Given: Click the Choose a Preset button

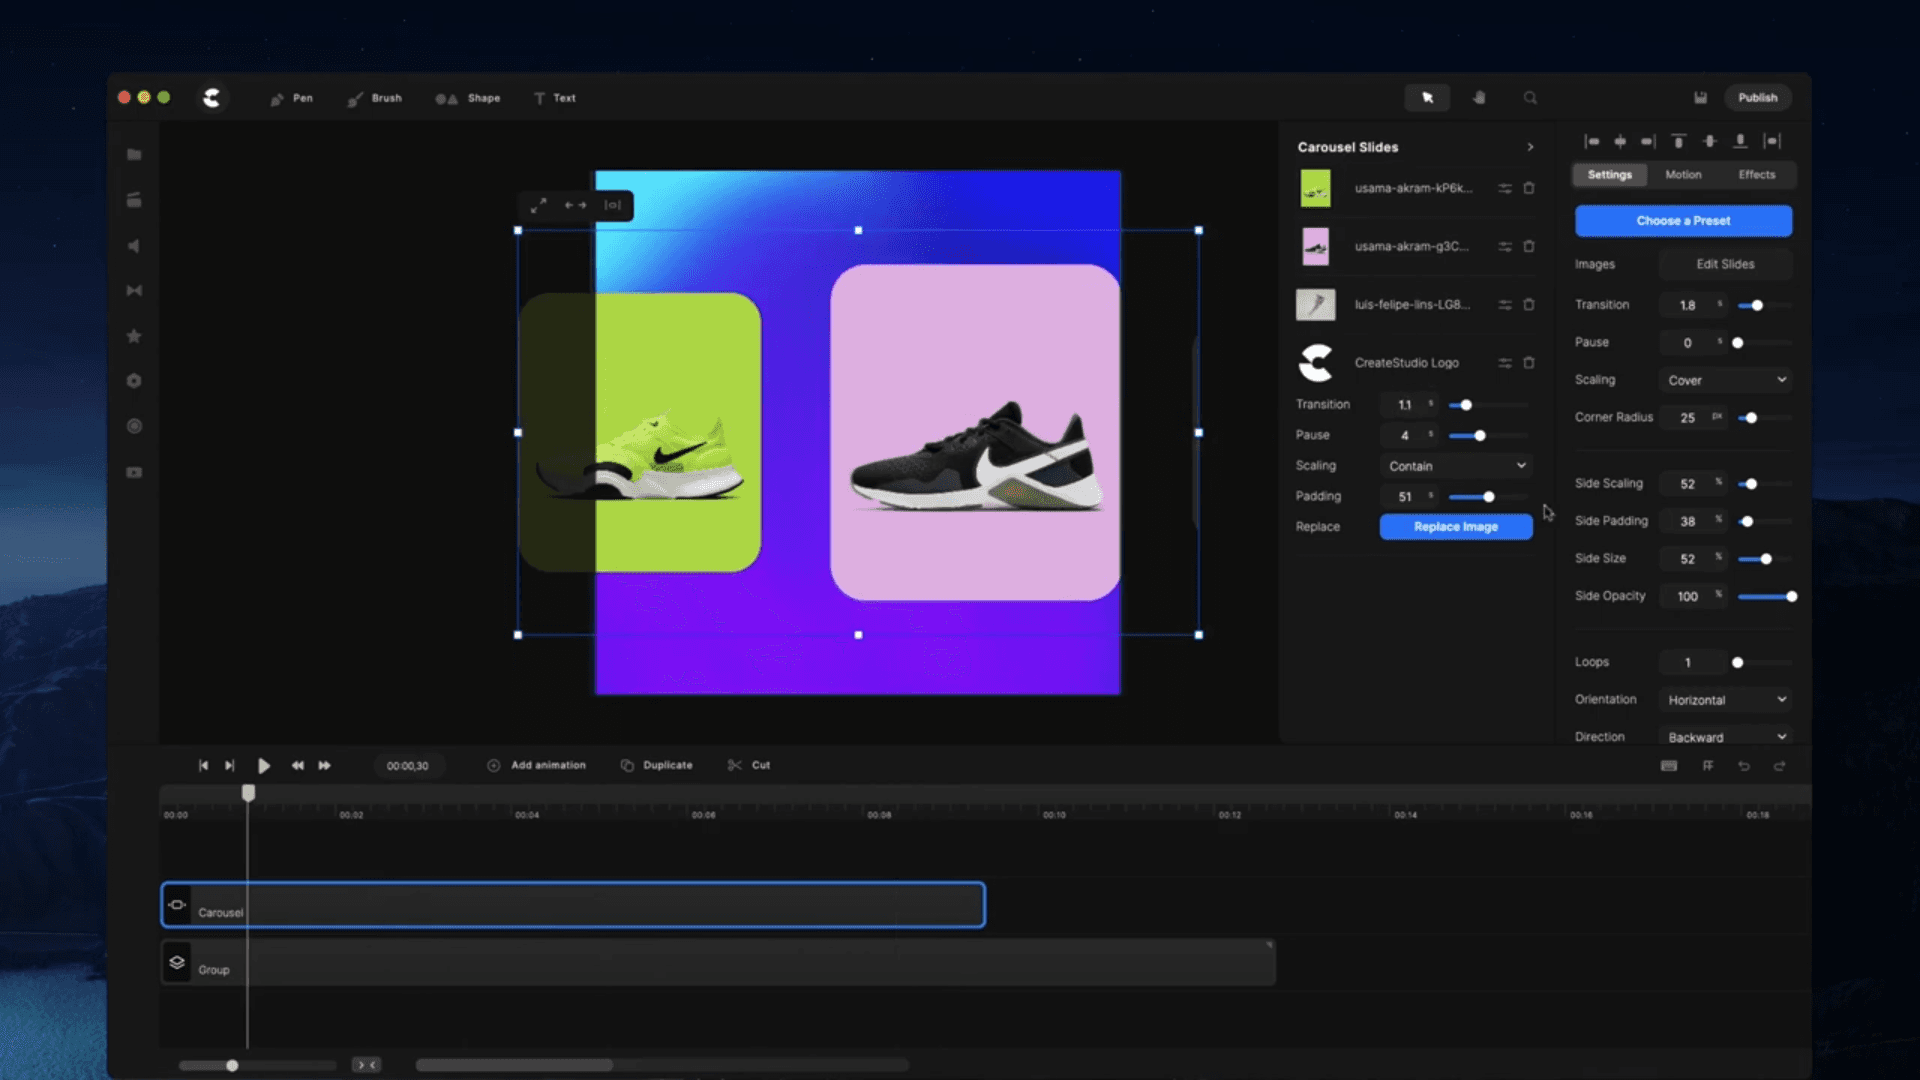Looking at the screenshot, I should [1683, 221].
